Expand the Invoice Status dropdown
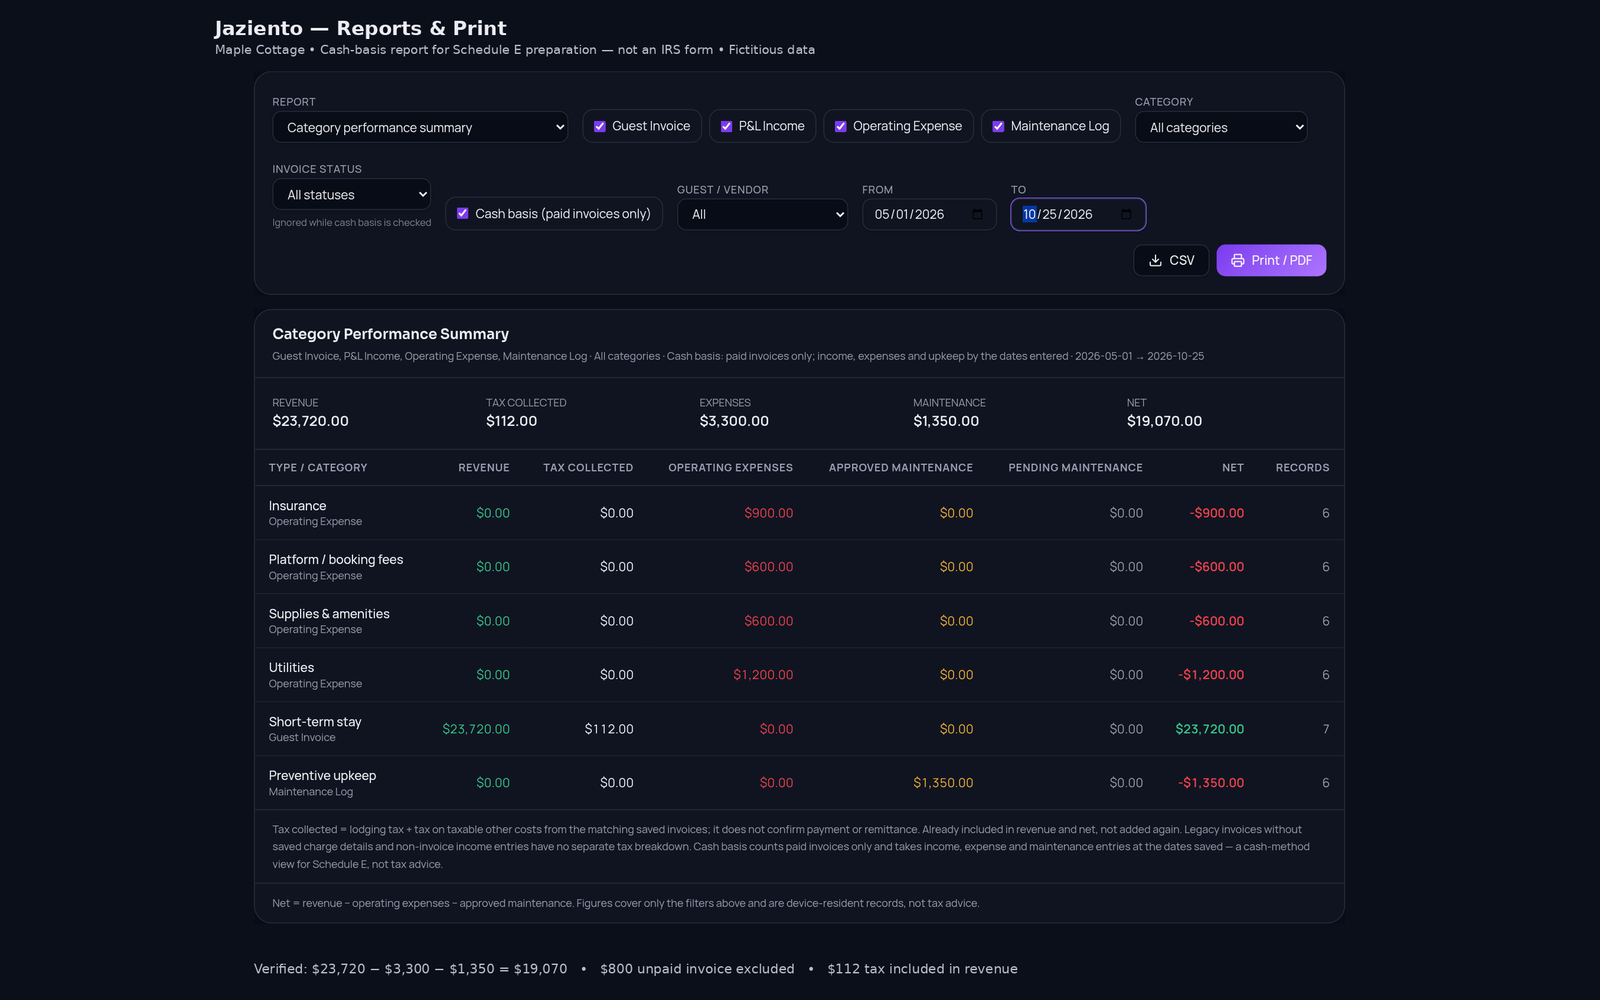Screen dimensions: 1600x1000 pyautogui.click(x=351, y=194)
